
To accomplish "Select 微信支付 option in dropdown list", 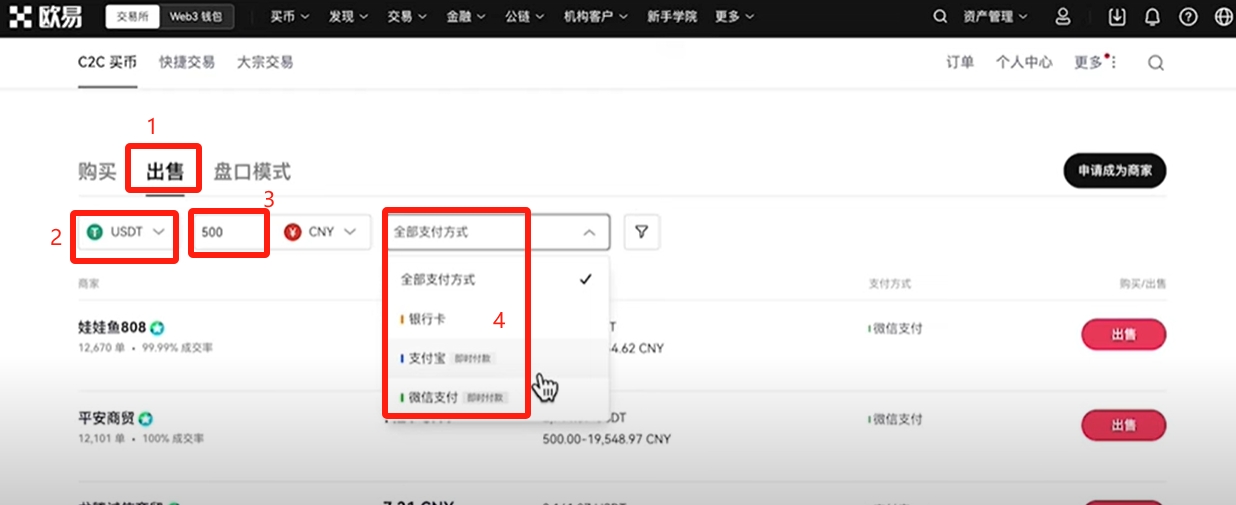I will coord(497,397).
